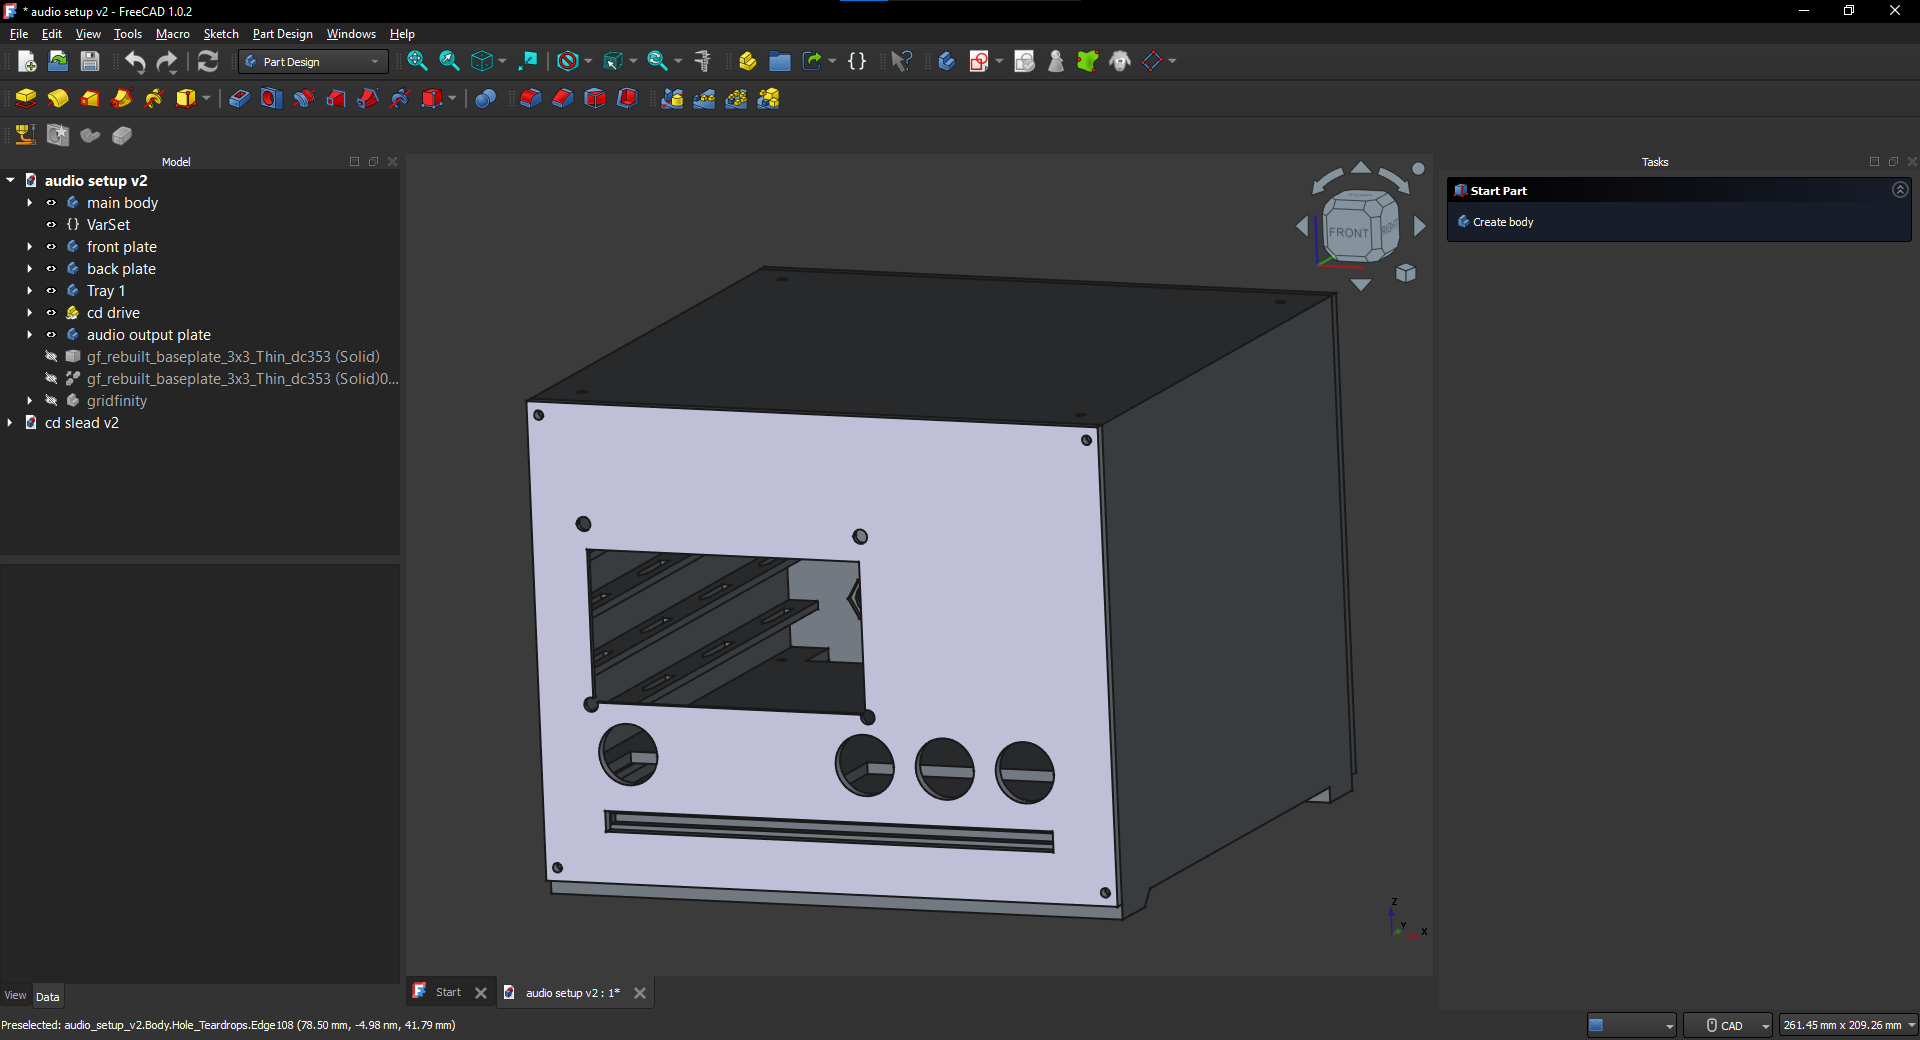This screenshot has height=1040, width=1920.
Task: Expand the cd slead v2 document
Action: 10,423
